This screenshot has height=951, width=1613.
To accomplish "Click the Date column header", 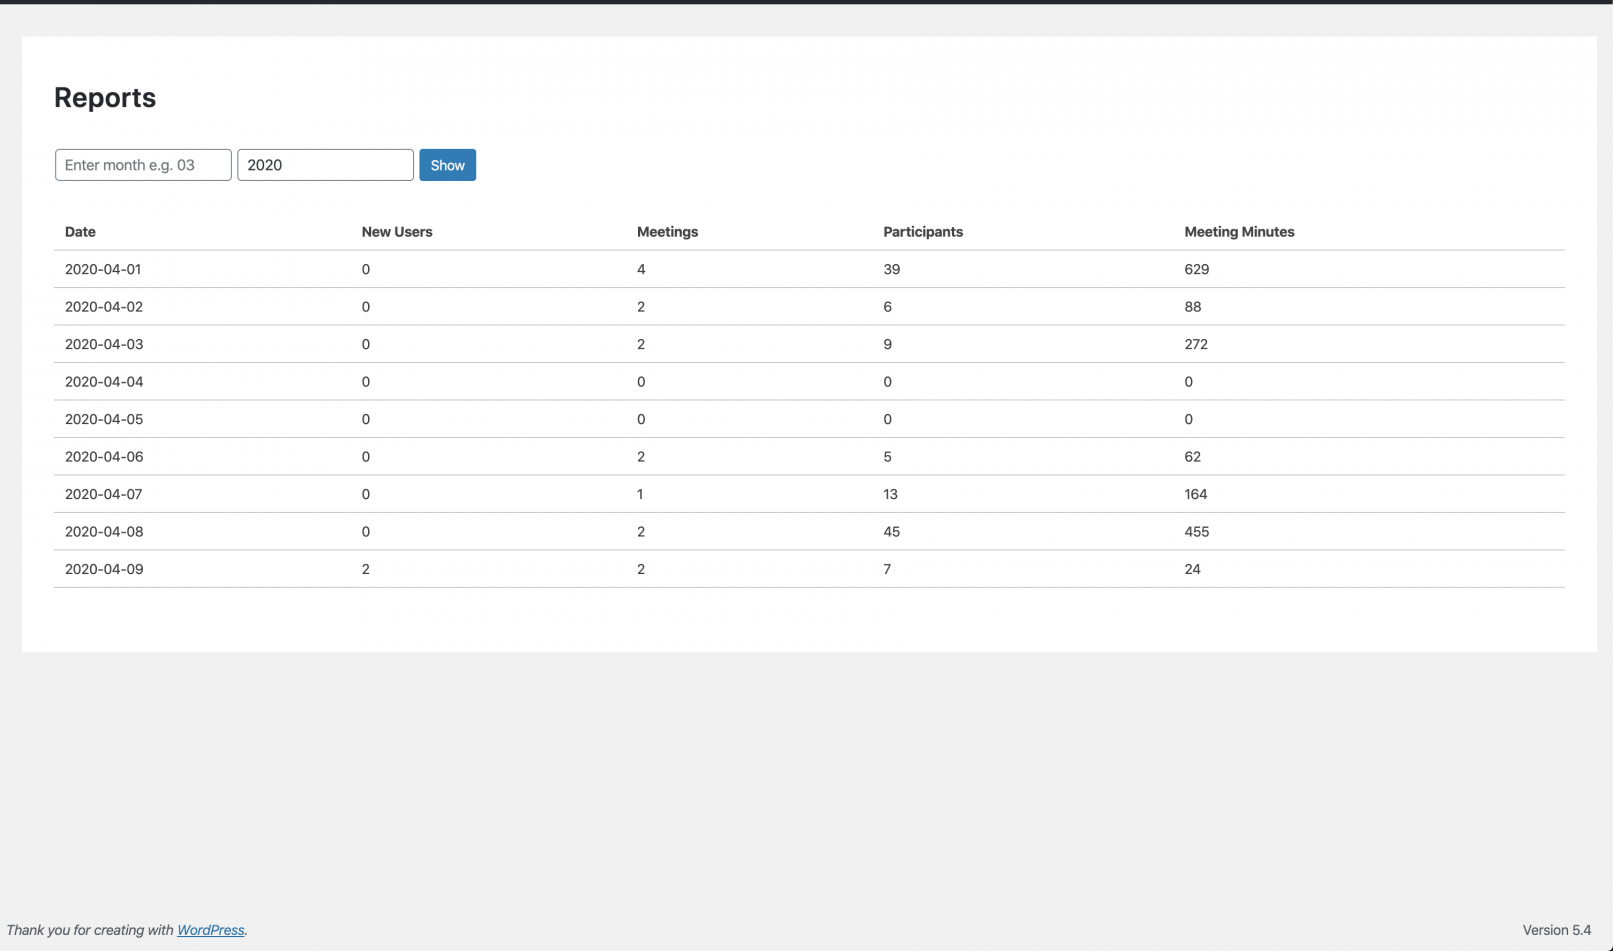I will 80,232.
